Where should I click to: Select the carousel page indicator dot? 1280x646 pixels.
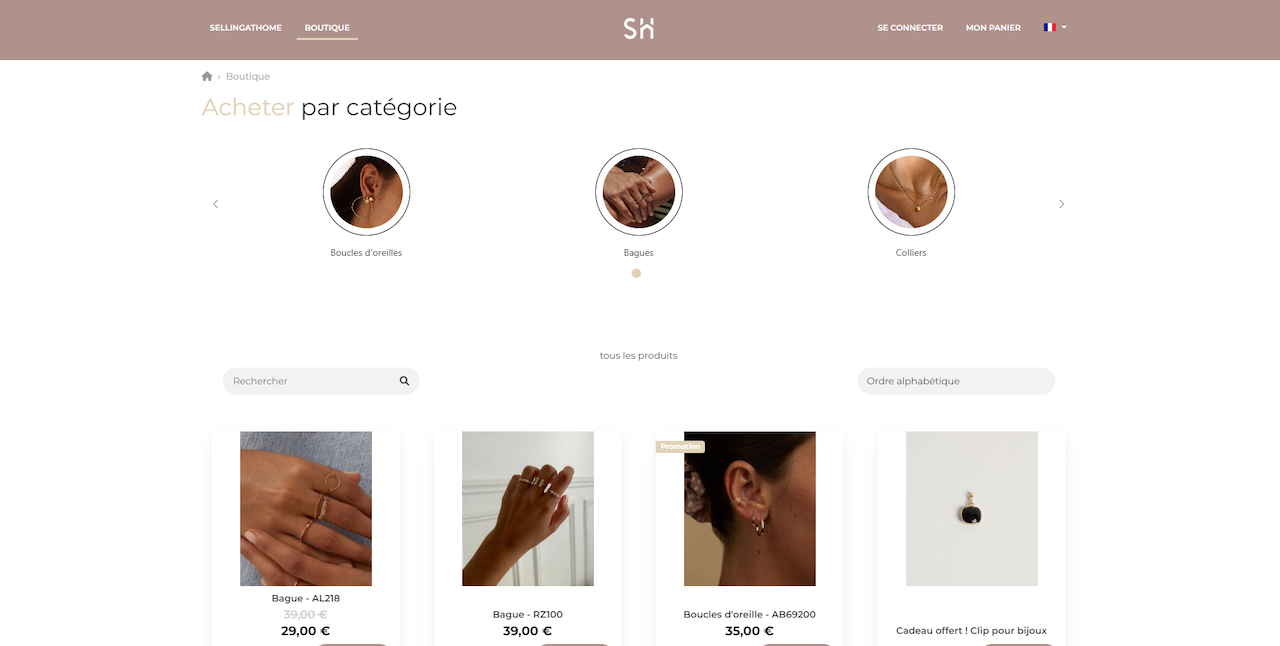(x=636, y=273)
